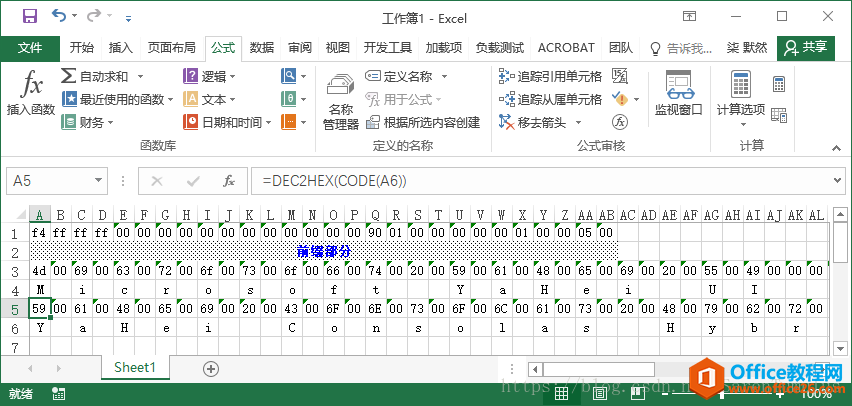Switch to the 开发工具 ribbon tab
Image resolution: width=852 pixels, height=406 pixels.
(x=388, y=48)
